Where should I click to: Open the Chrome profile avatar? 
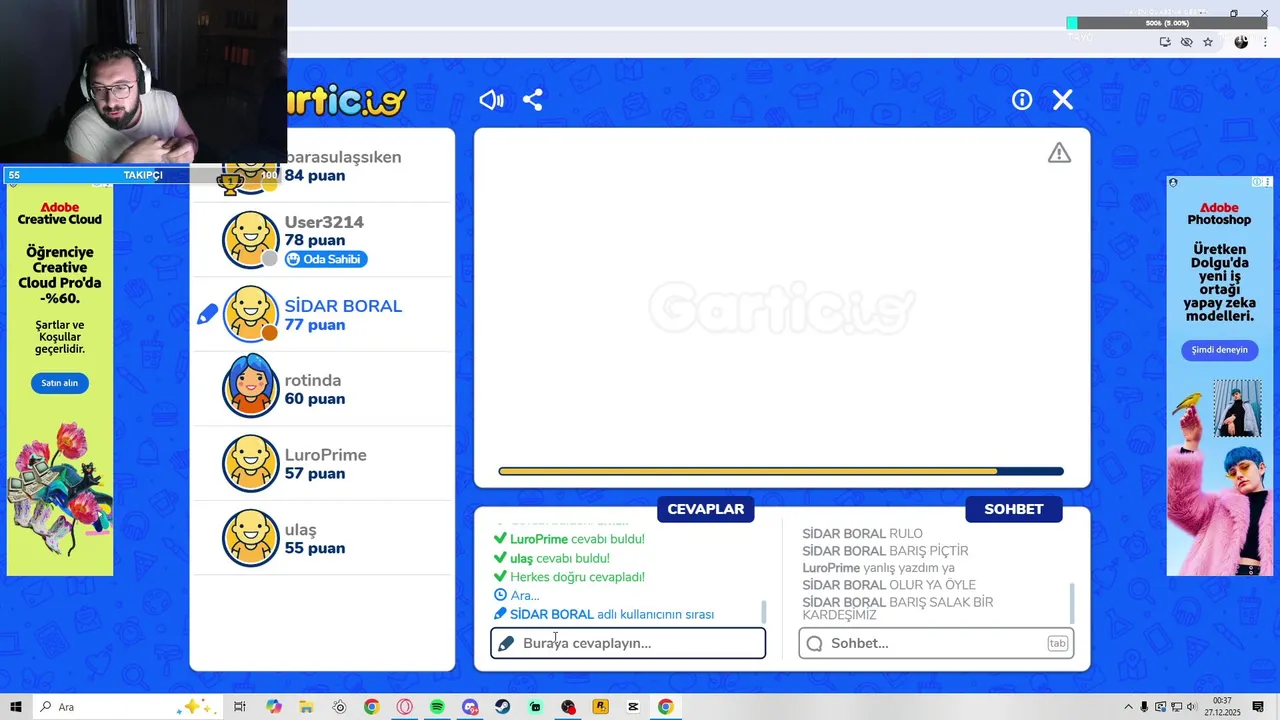tap(1241, 42)
